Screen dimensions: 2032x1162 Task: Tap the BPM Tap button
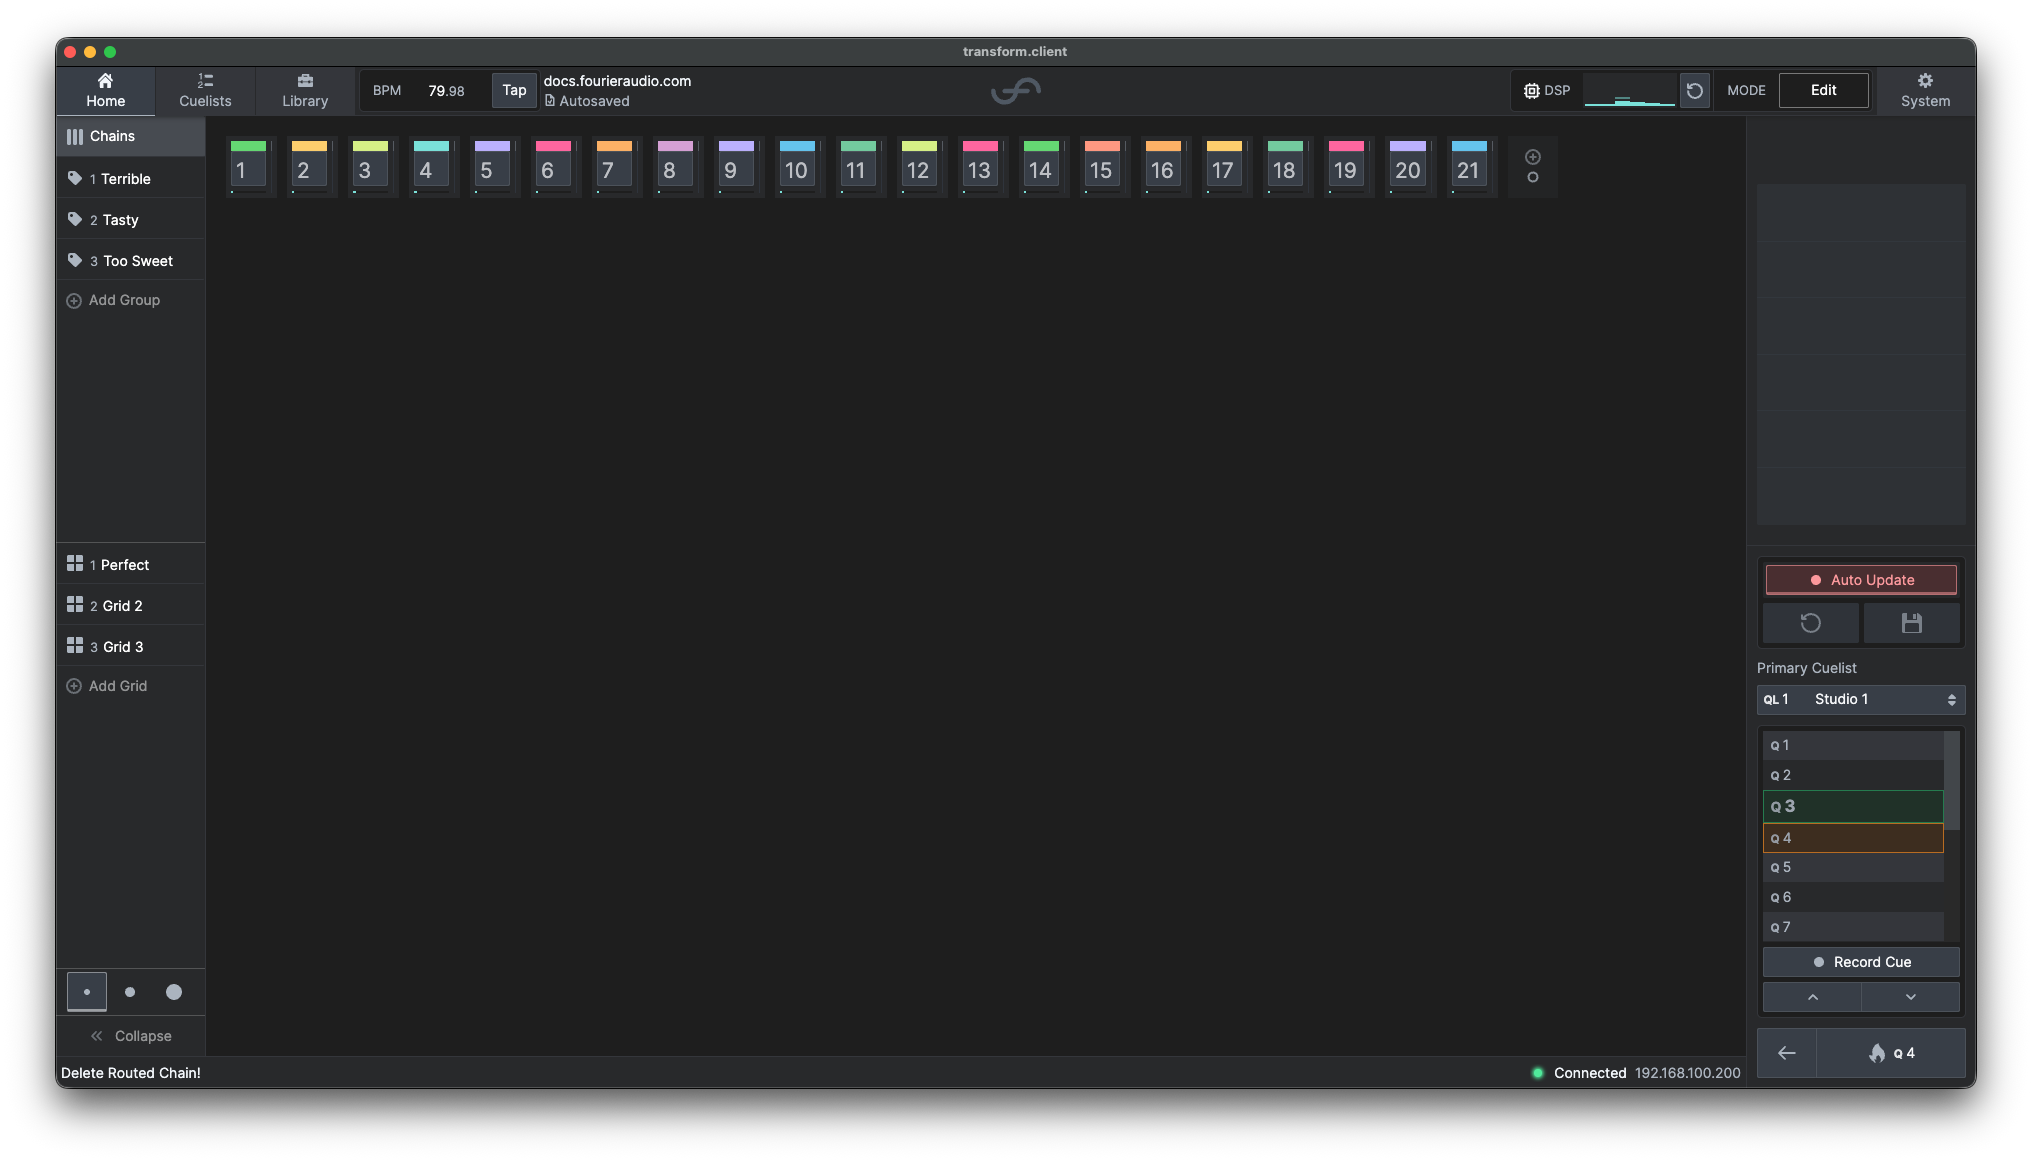click(x=514, y=90)
